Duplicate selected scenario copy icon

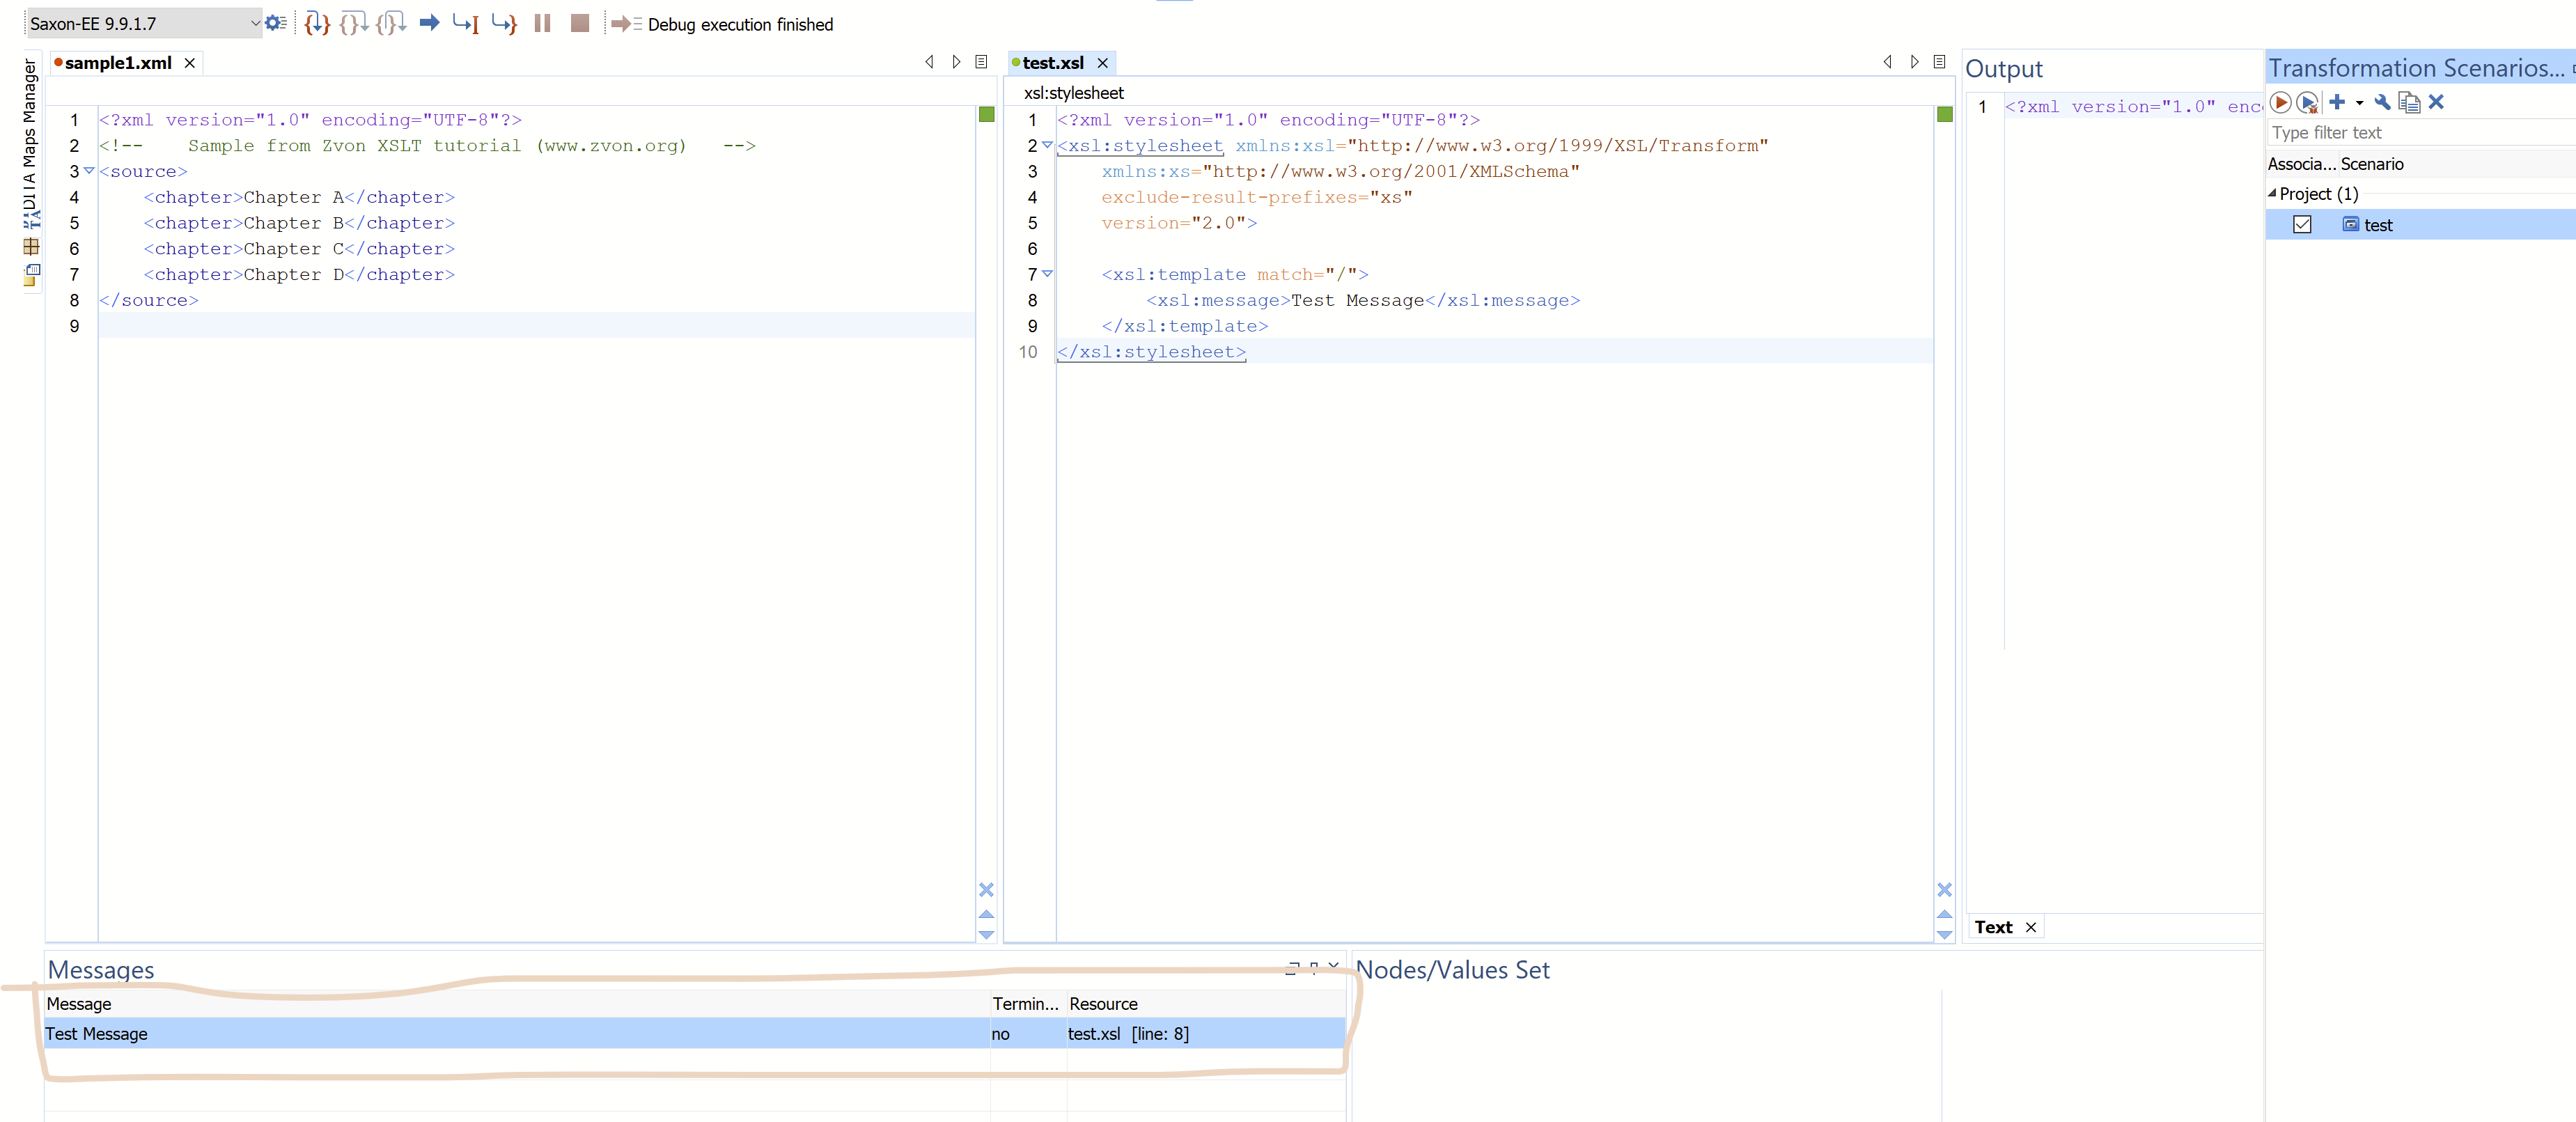tap(2409, 102)
